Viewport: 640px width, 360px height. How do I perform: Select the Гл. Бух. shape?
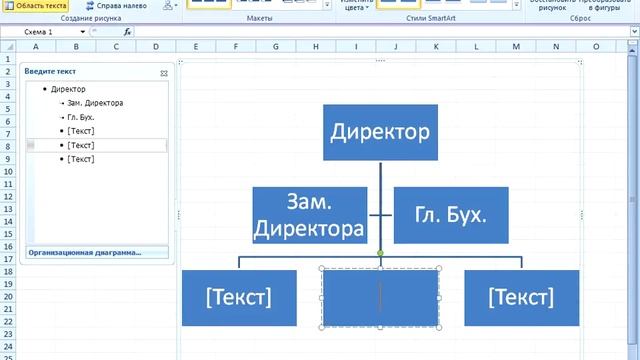coord(451,215)
